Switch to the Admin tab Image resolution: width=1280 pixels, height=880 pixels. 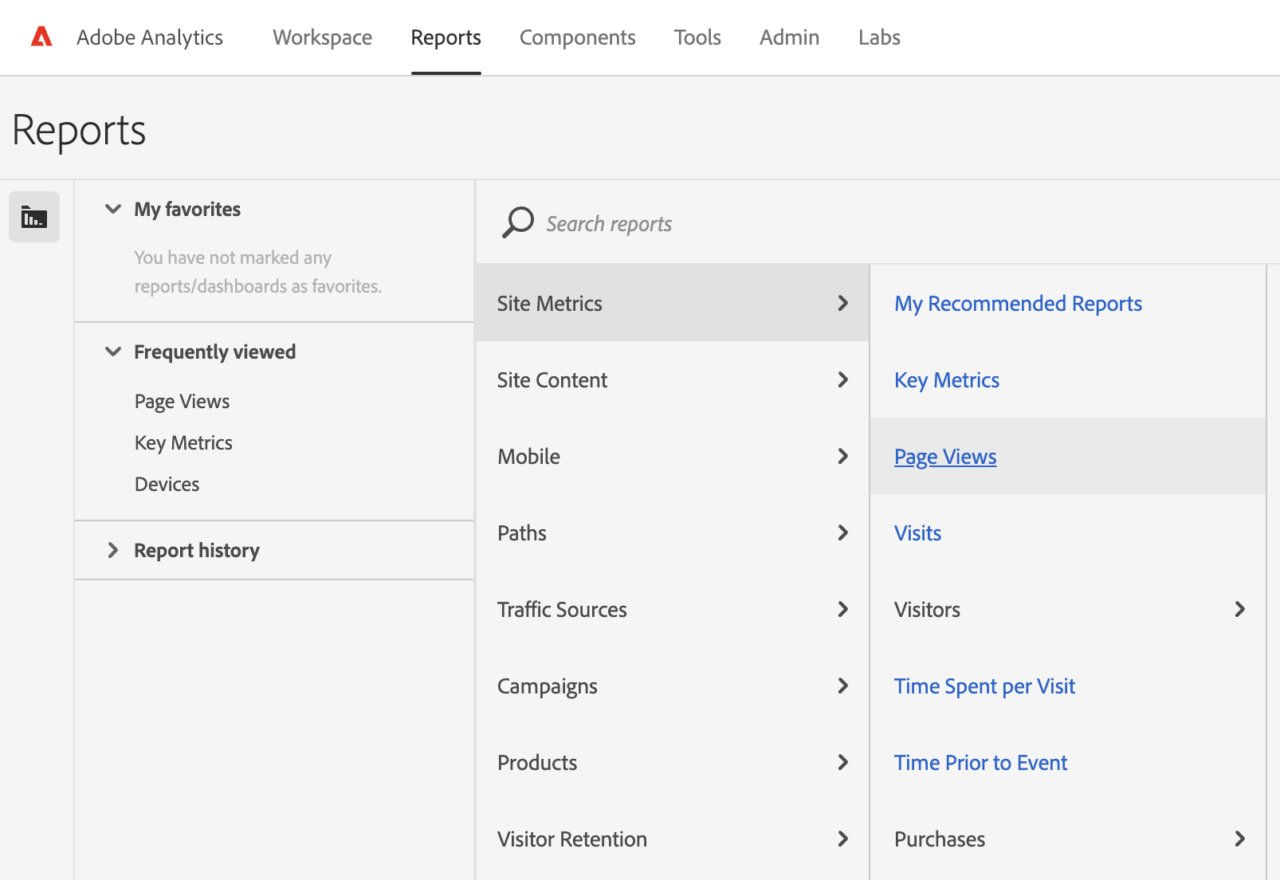pyautogui.click(x=789, y=37)
